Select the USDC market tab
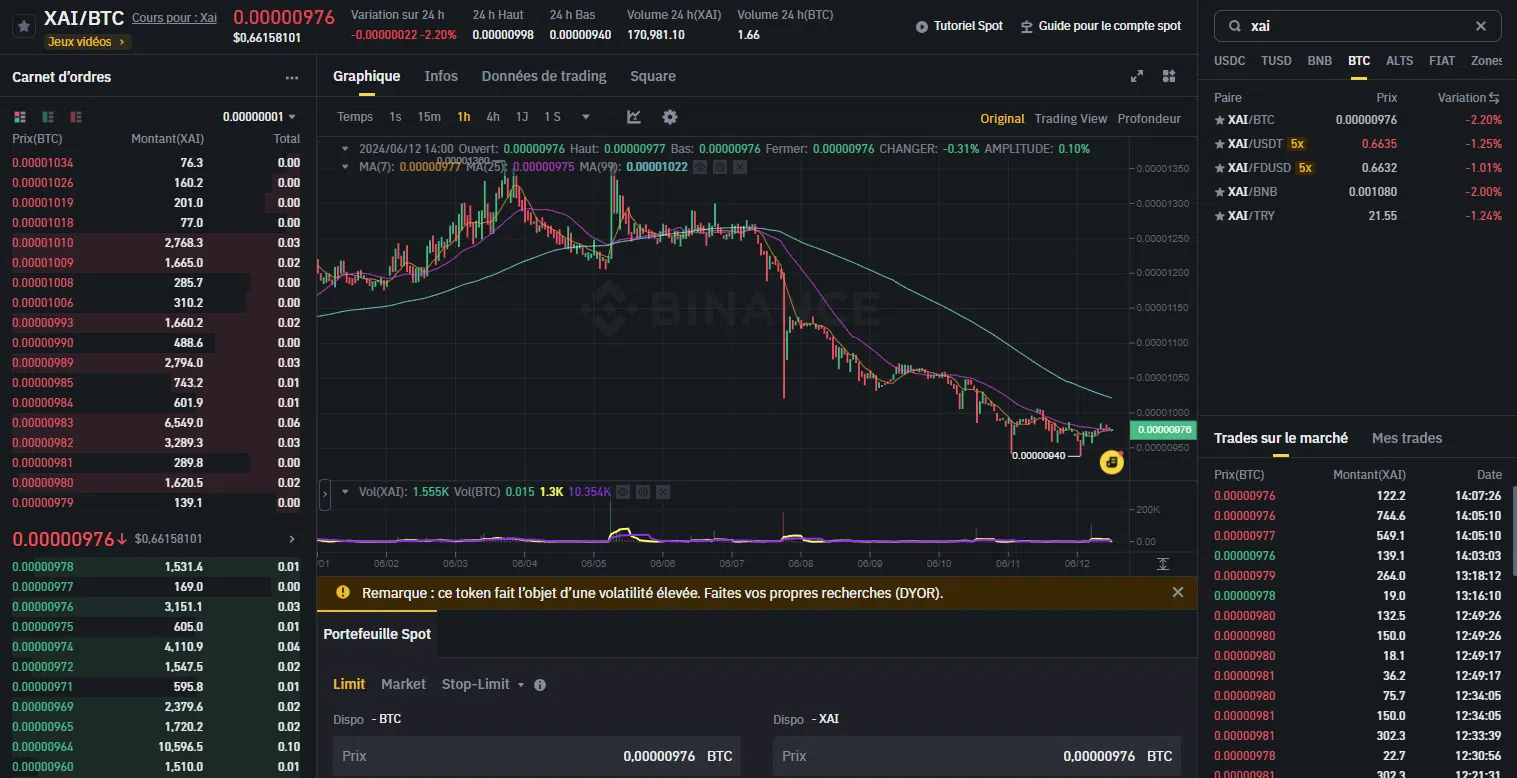 (x=1230, y=60)
